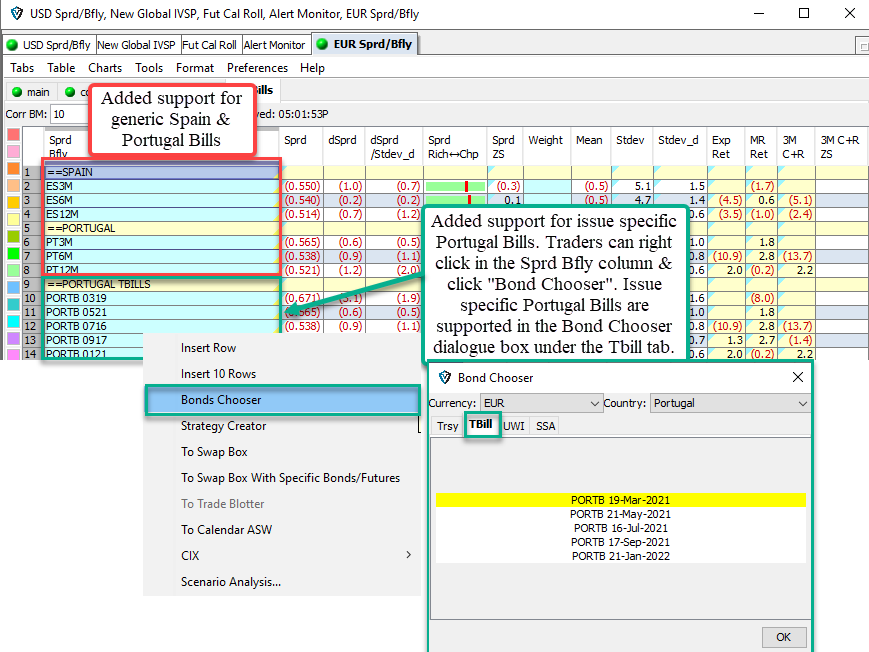
Task: Open the Preferences menu
Action: point(257,68)
